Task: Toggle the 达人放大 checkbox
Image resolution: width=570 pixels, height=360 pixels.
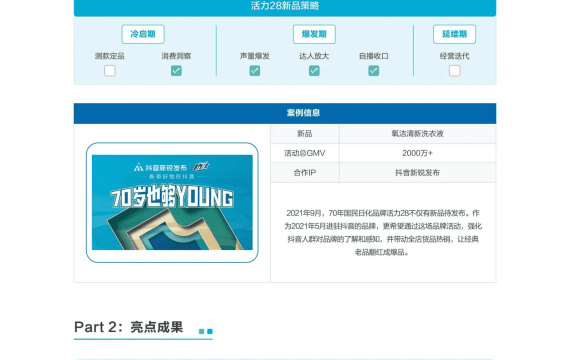Action: tap(314, 71)
